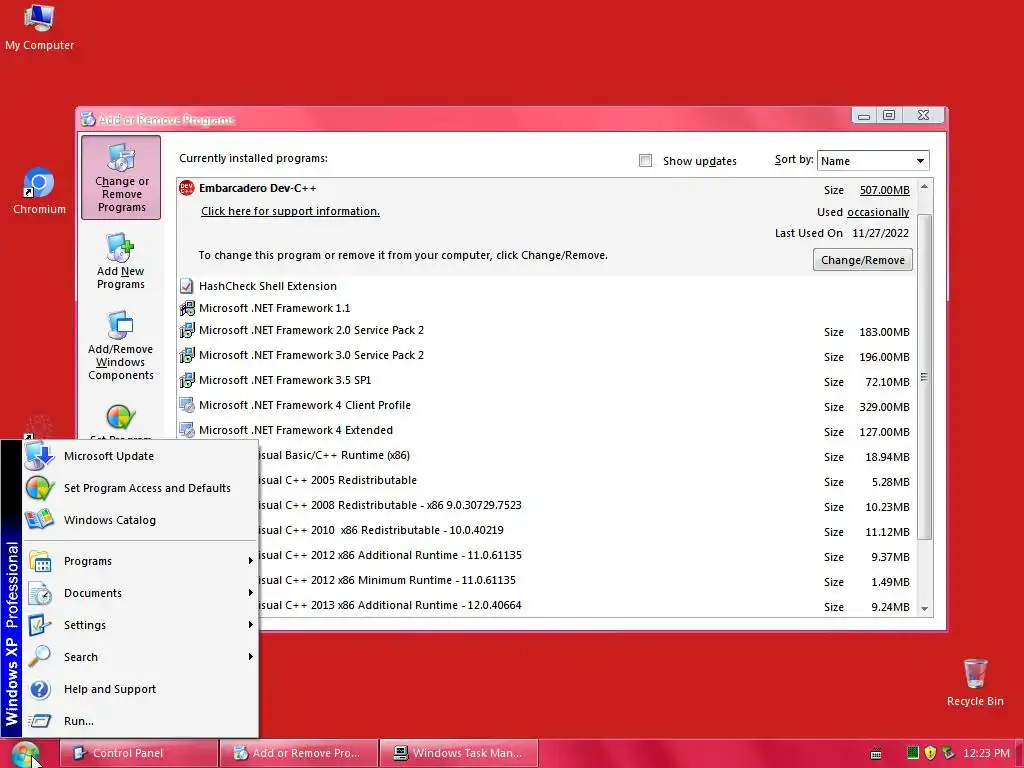Click .NET Framework 3.0 Service Pack 2 icon

(187, 355)
